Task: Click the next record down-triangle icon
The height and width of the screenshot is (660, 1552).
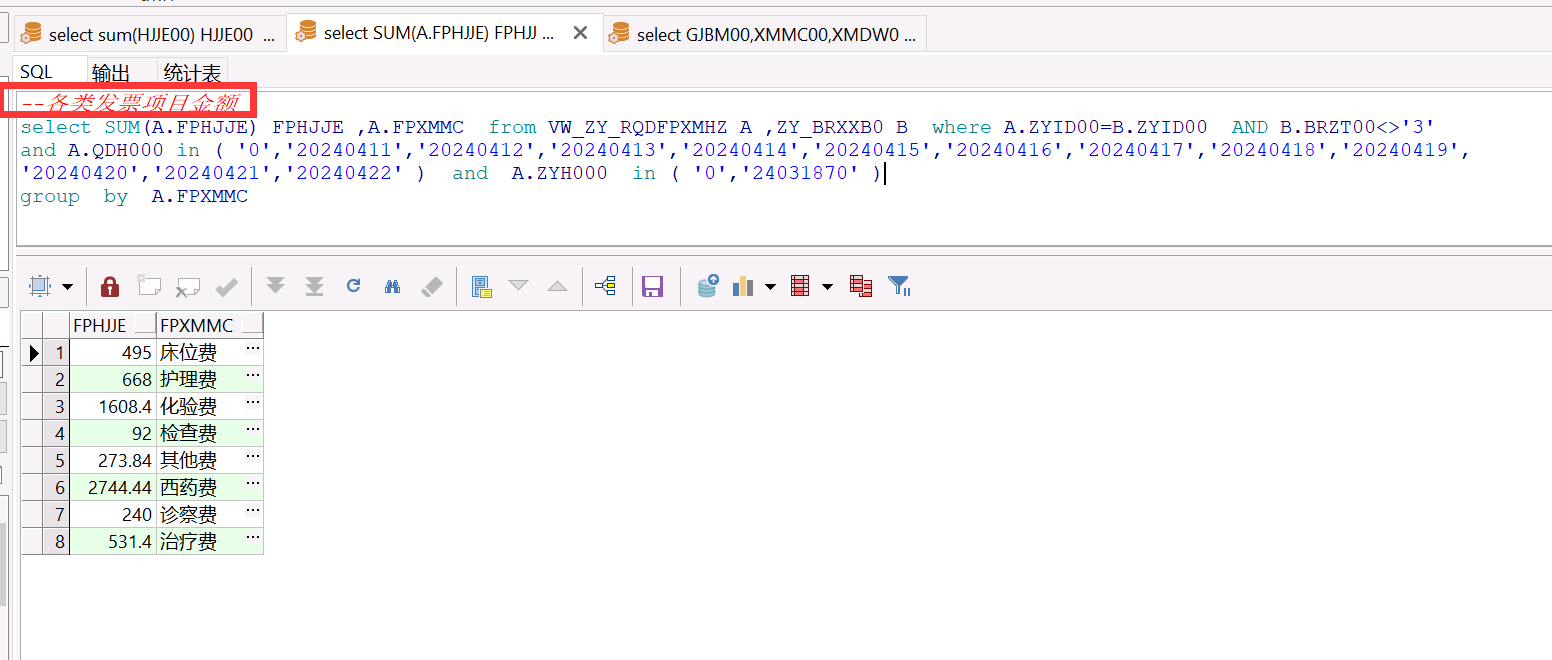Action: 518,286
